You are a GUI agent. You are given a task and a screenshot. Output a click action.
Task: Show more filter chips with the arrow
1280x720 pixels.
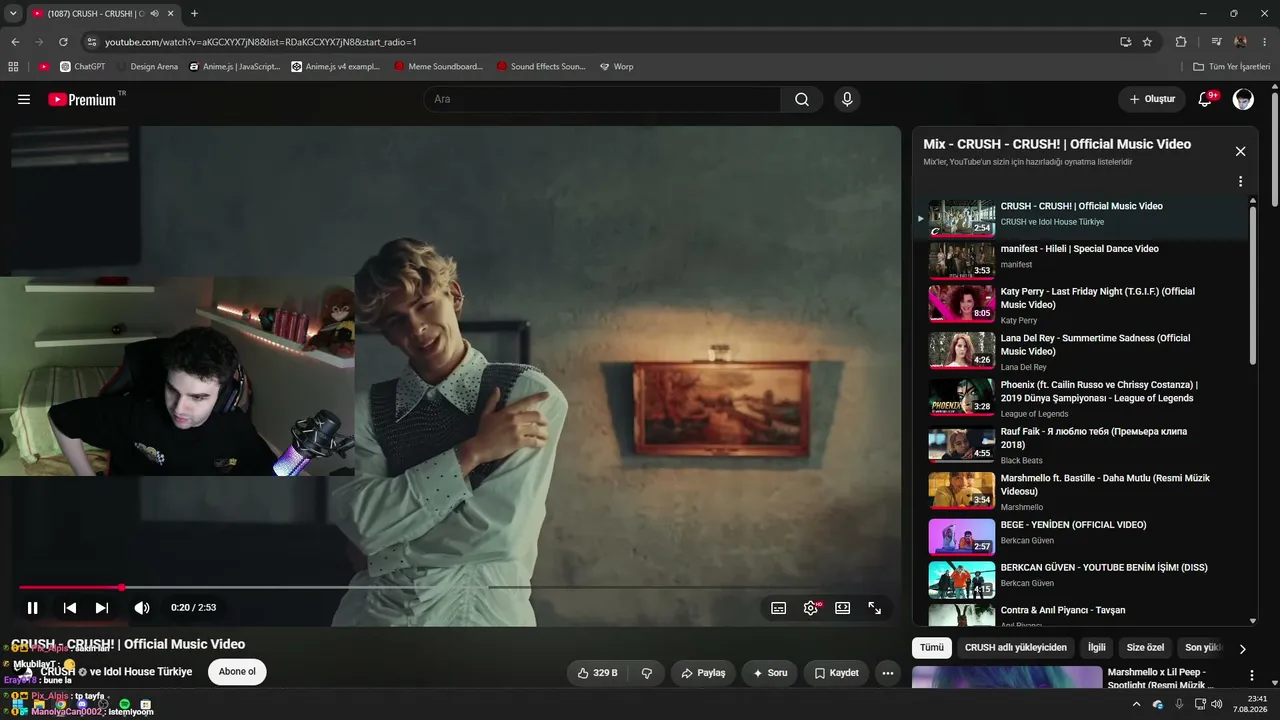point(1242,648)
